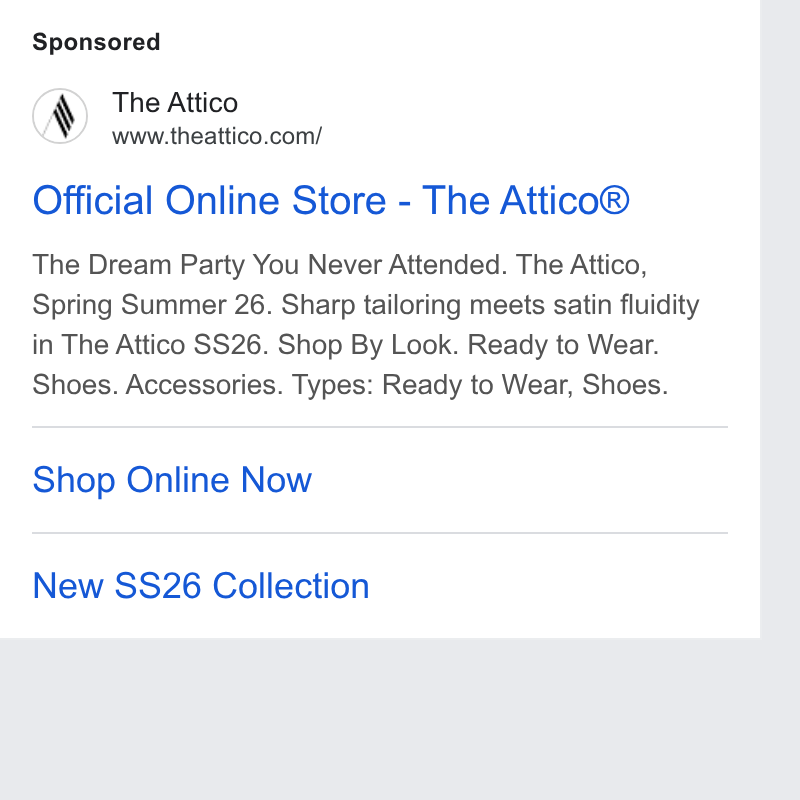Click the word 'Collection' in bottom sitelink

point(291,586)
